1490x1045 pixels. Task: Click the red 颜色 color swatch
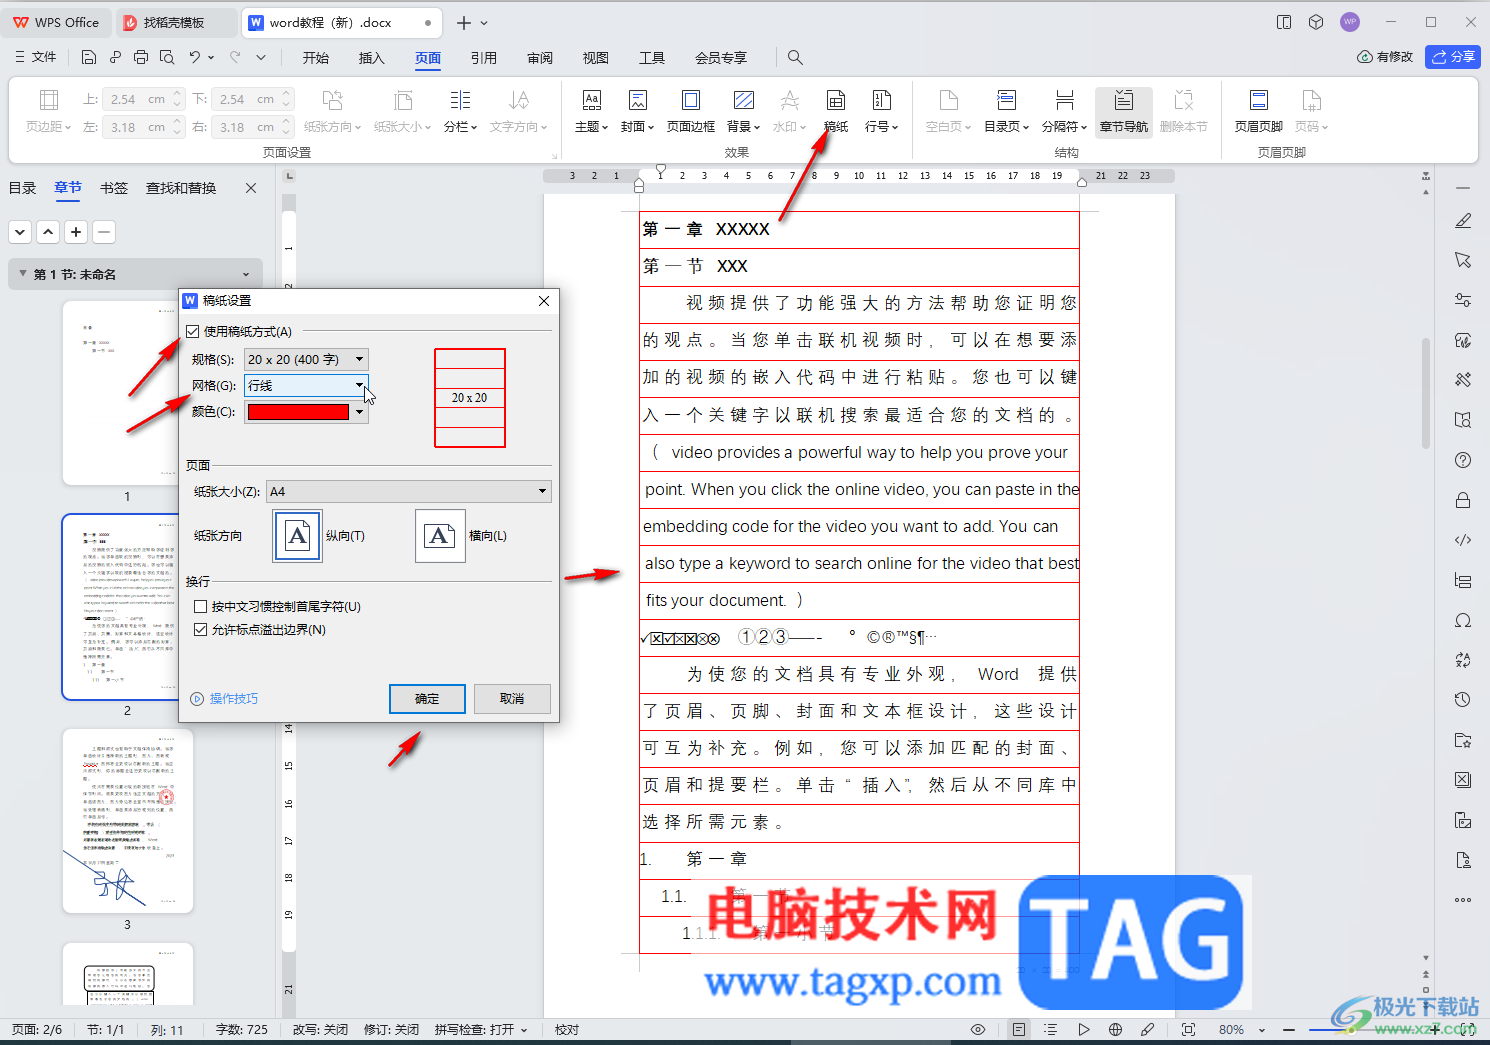(298, 411)
